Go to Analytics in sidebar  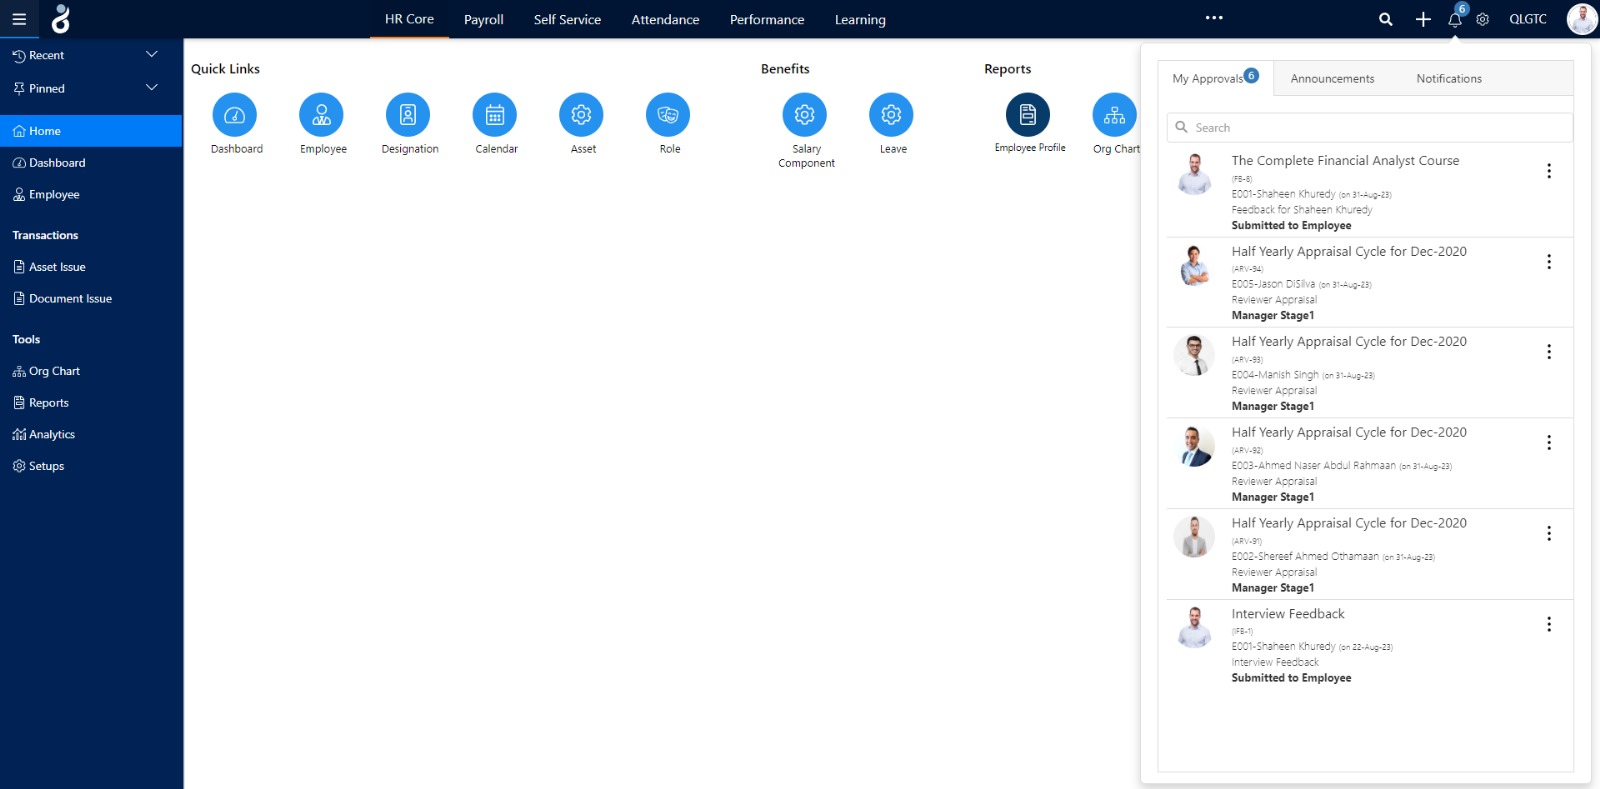[x=52, y=435]
